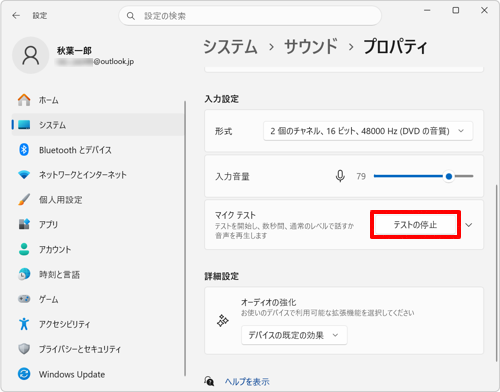
Task: Click the Bluetooth icon in sidebar
Action: tap(24, 150)
